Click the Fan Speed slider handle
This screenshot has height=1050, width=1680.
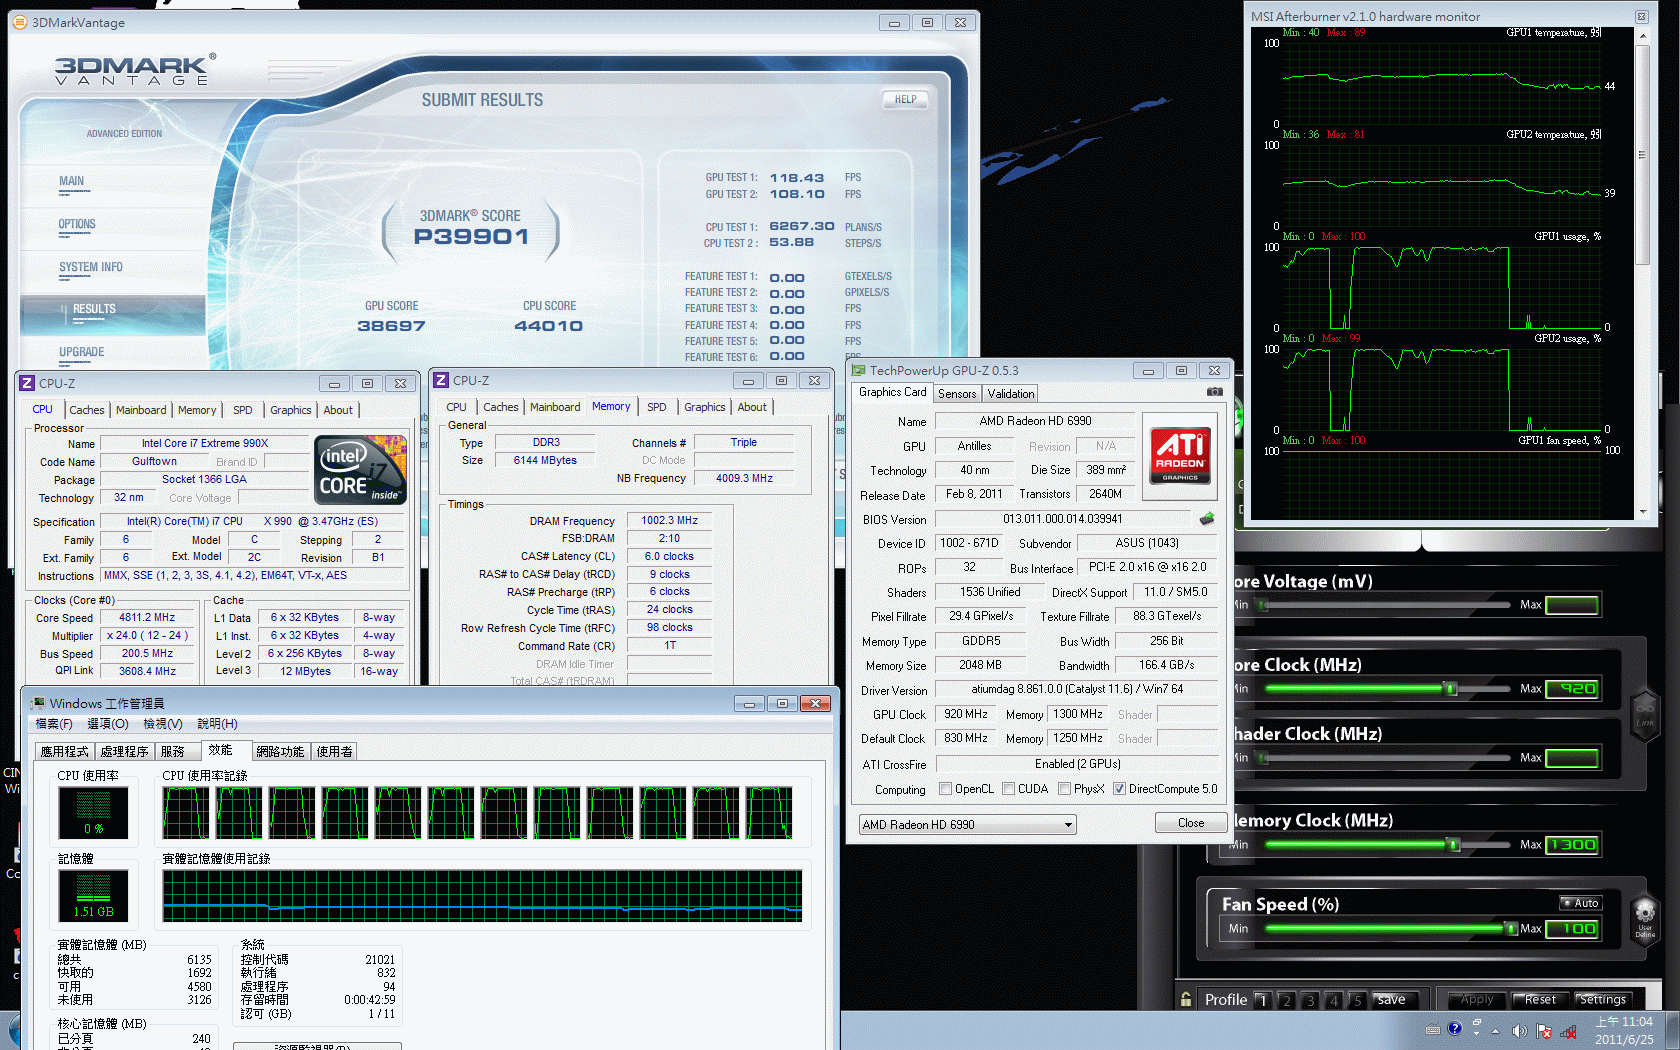pos(1511,929)
